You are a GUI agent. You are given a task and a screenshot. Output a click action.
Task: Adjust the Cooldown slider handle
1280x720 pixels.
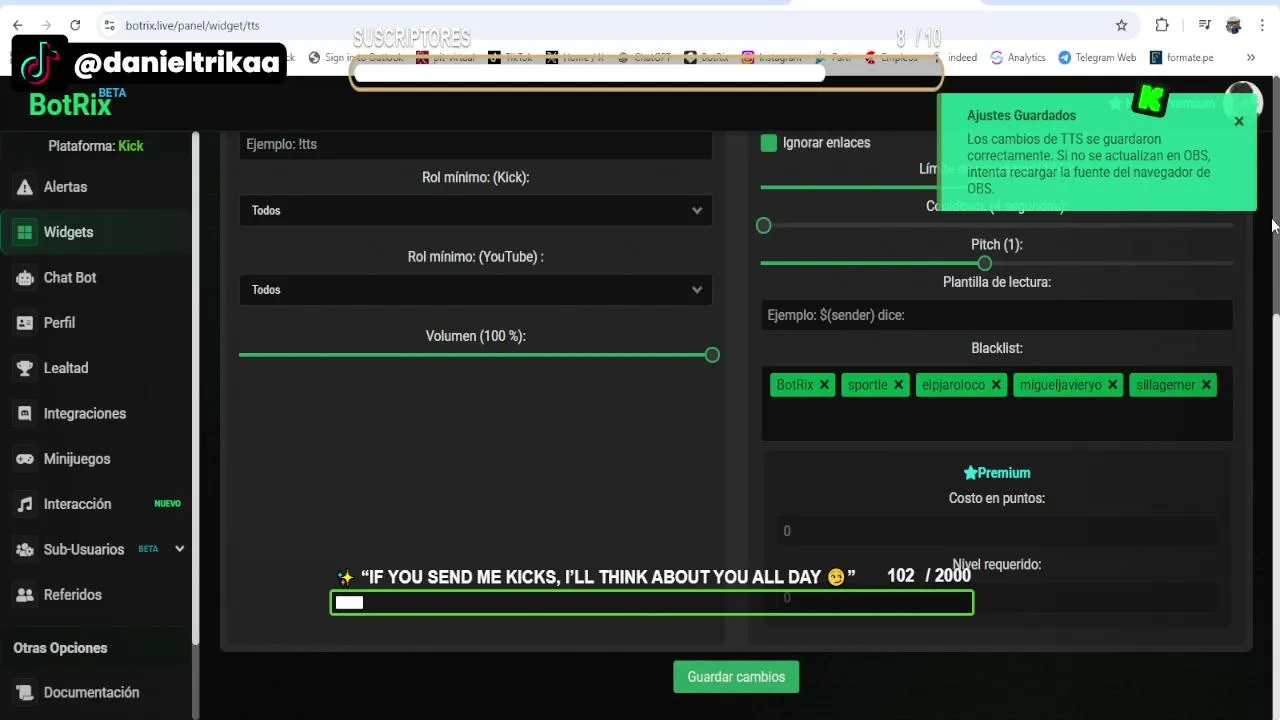[x=764, y=226]
